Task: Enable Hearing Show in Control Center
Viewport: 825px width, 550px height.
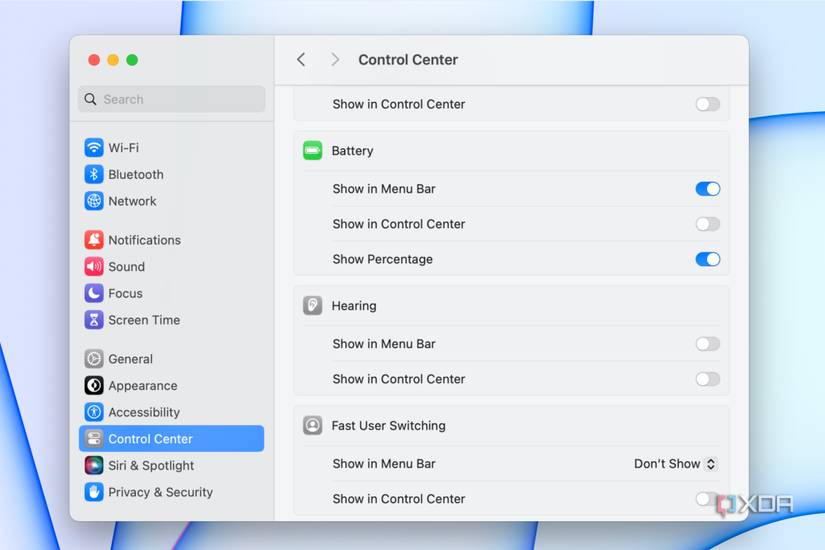Action: [708, 379]
